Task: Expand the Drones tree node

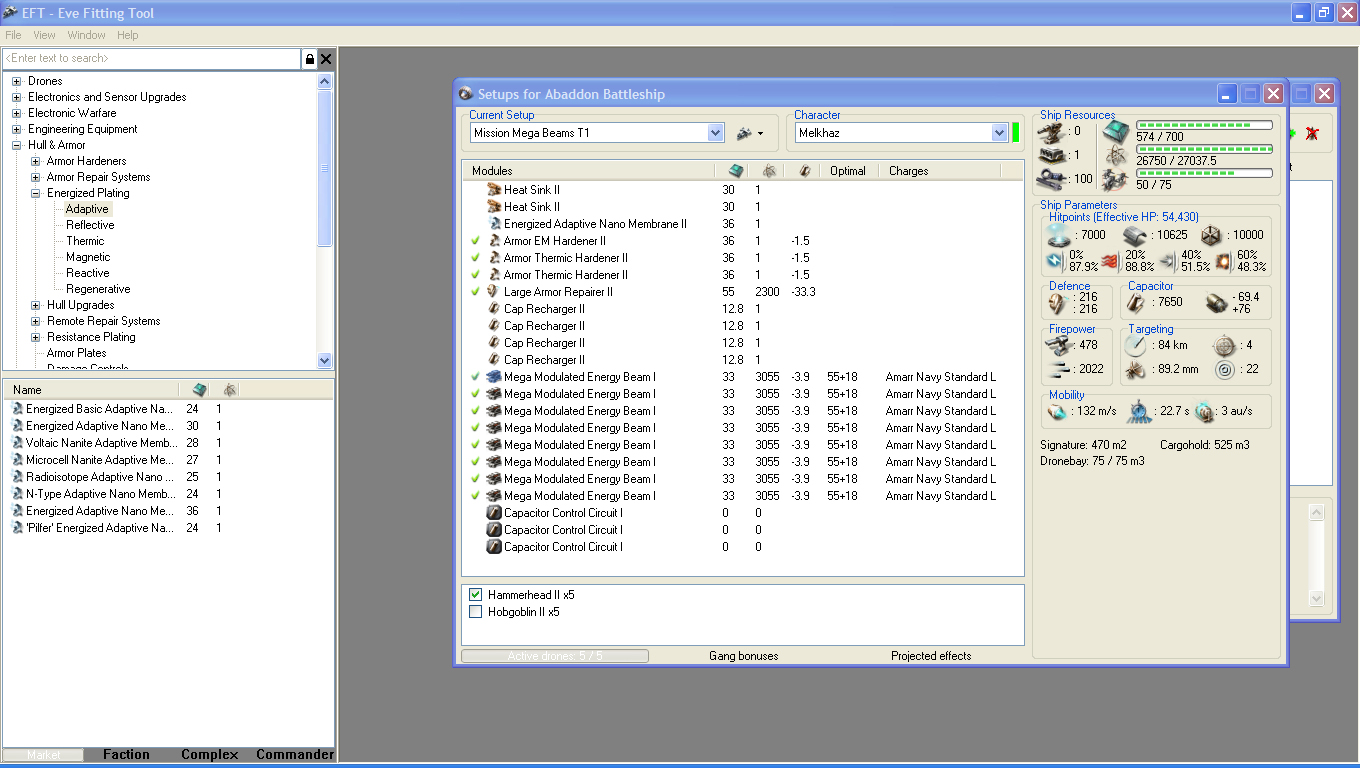Action: click(x=17, y=81)
